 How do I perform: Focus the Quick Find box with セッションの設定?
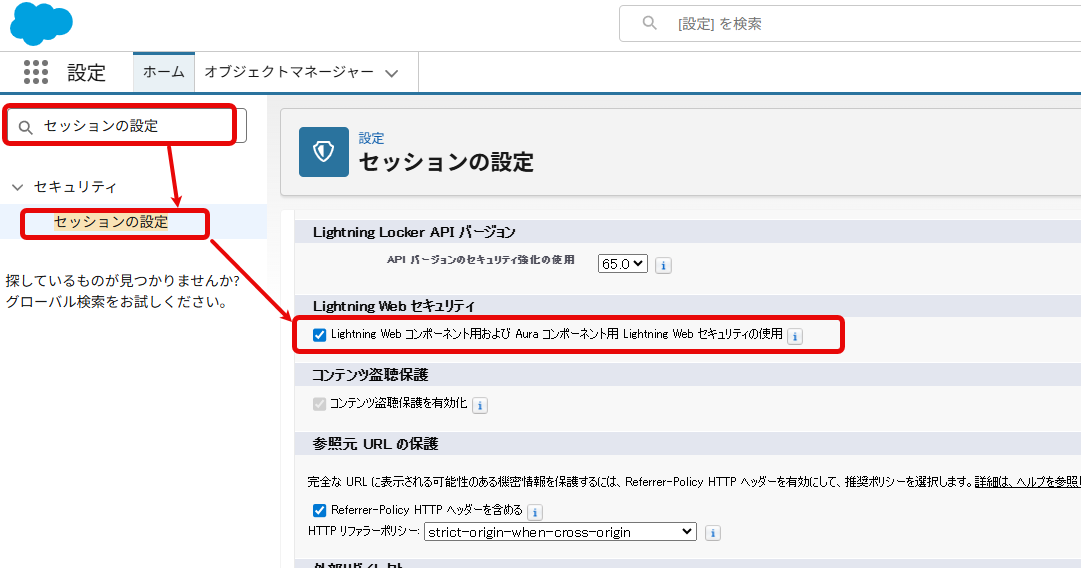(125, 126)
